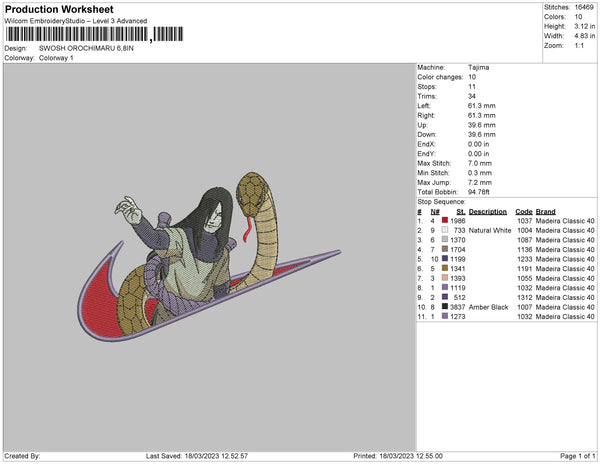Click the Amber Black 3837 color swatch
Viewport: 600px width, 464px height.
(x=445, y=306)
